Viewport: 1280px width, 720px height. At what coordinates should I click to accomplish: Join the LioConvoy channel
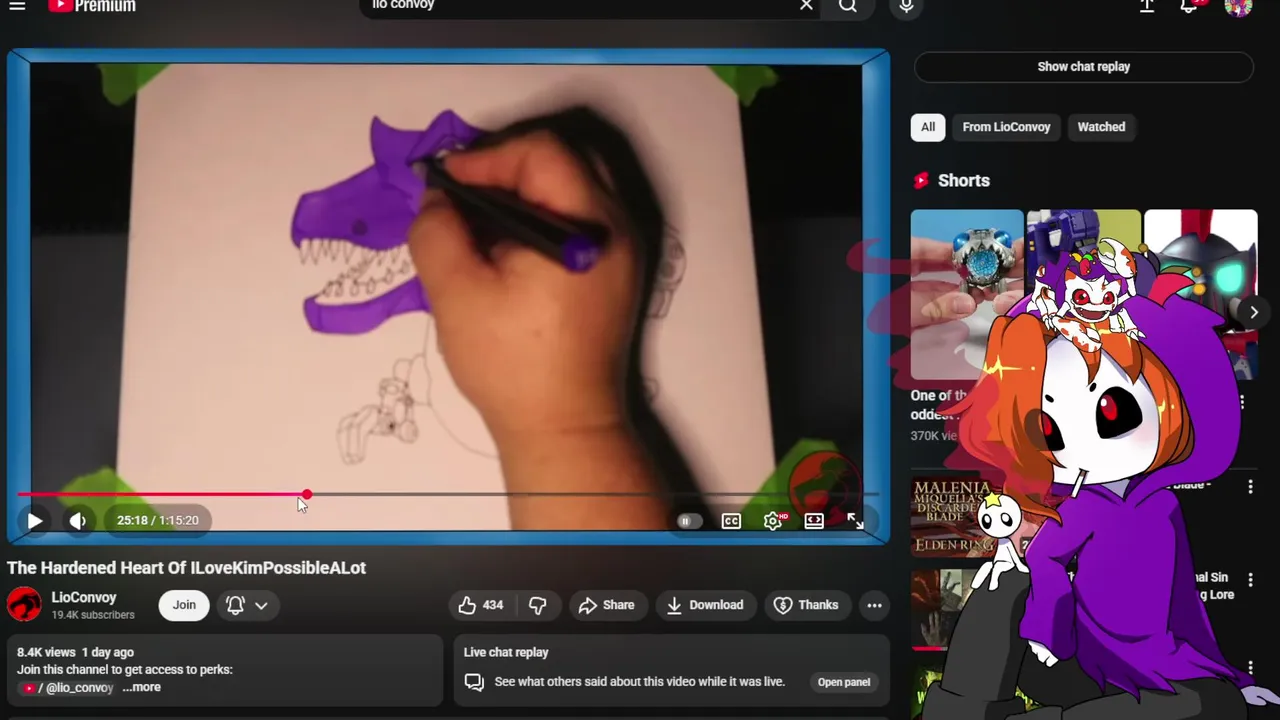184,605
